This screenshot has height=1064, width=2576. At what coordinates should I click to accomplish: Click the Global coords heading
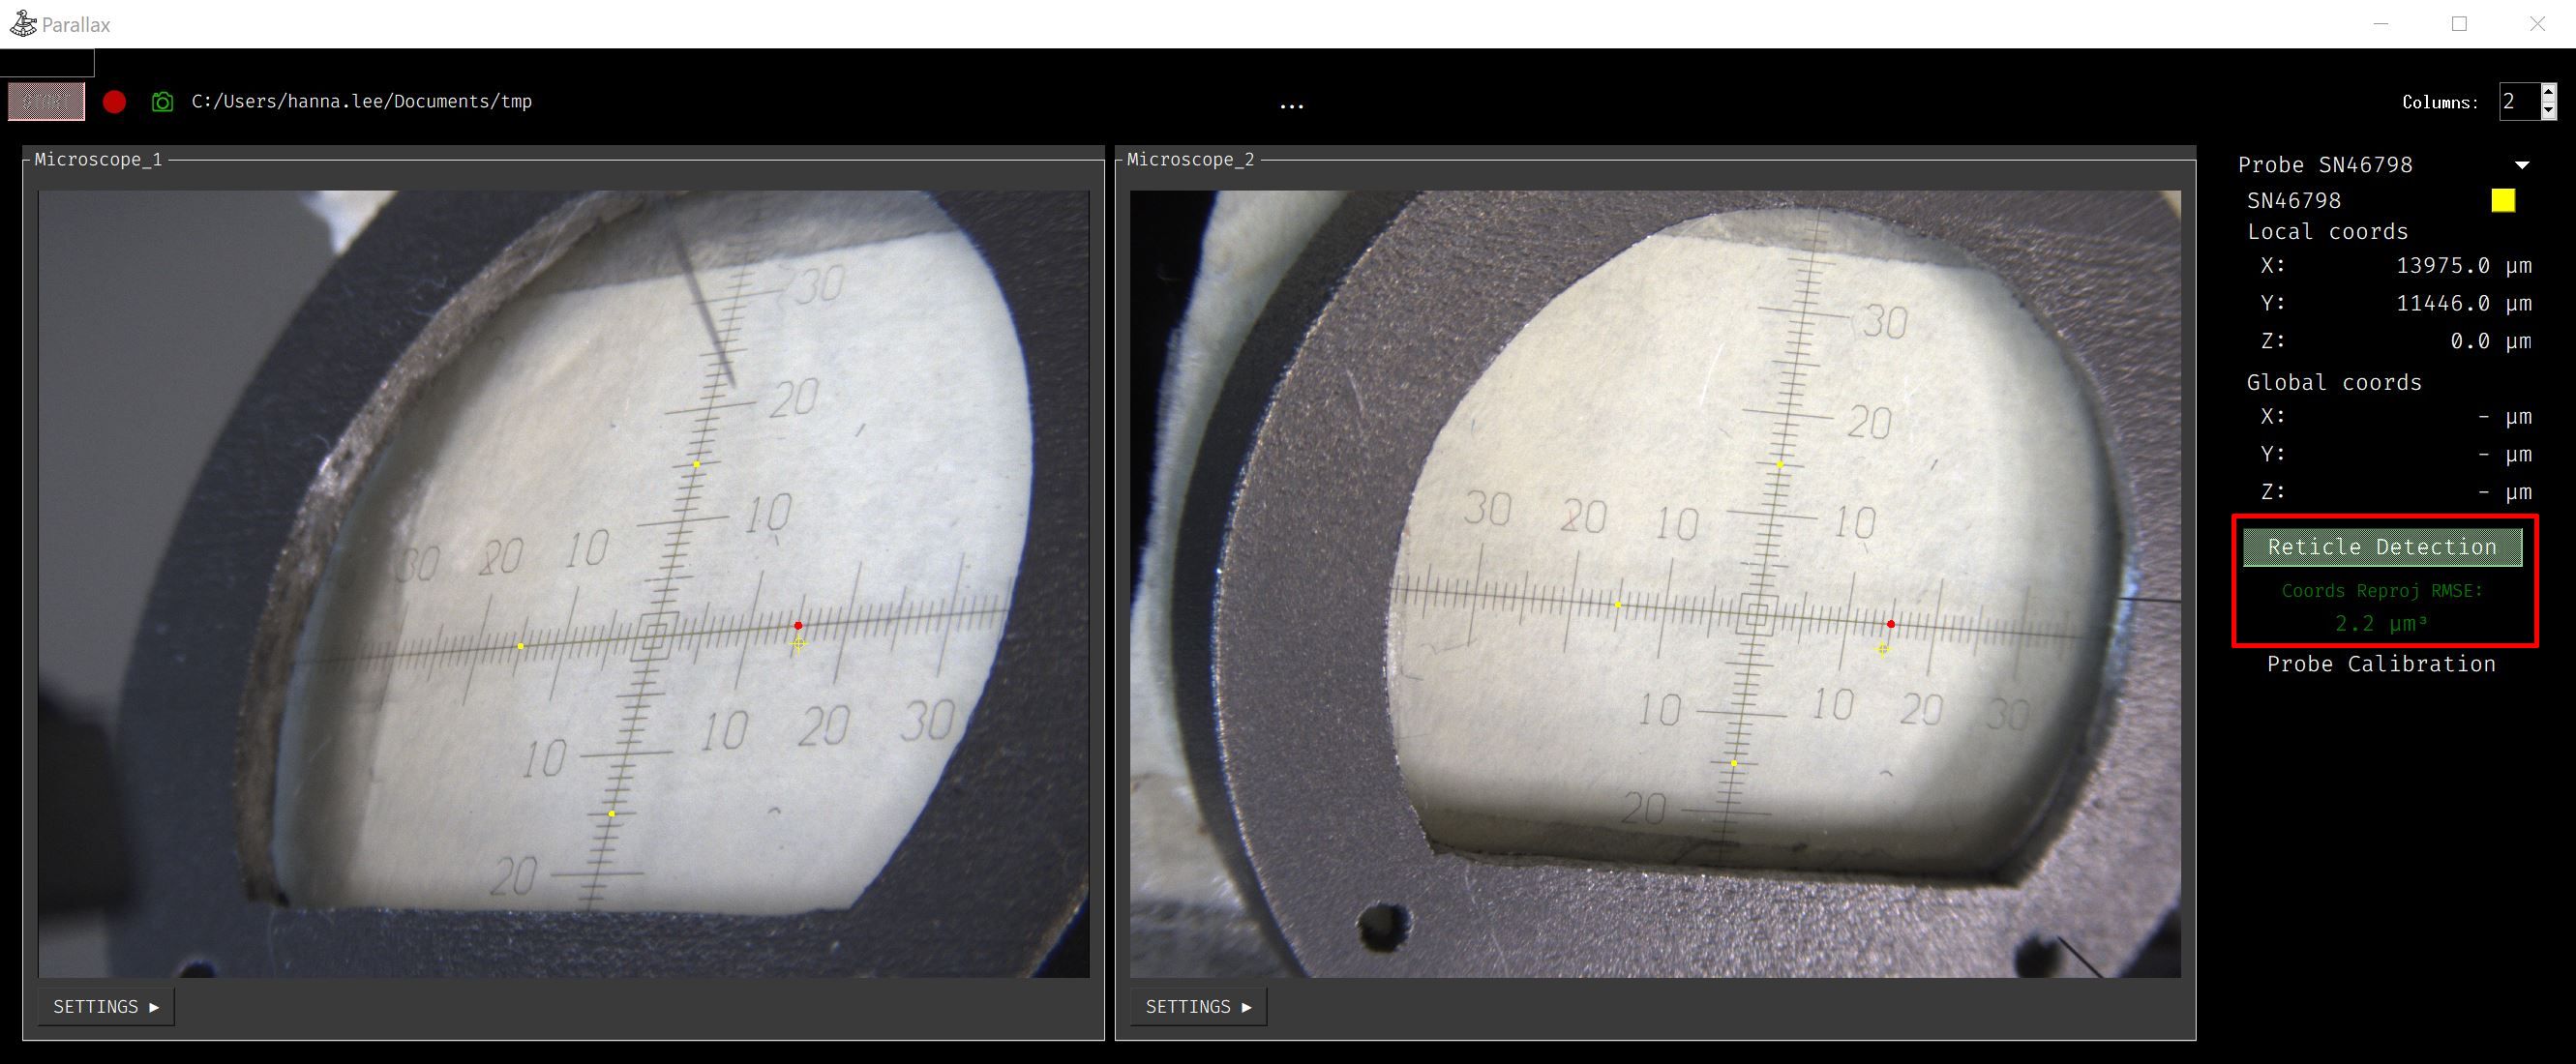[2334, 383]
